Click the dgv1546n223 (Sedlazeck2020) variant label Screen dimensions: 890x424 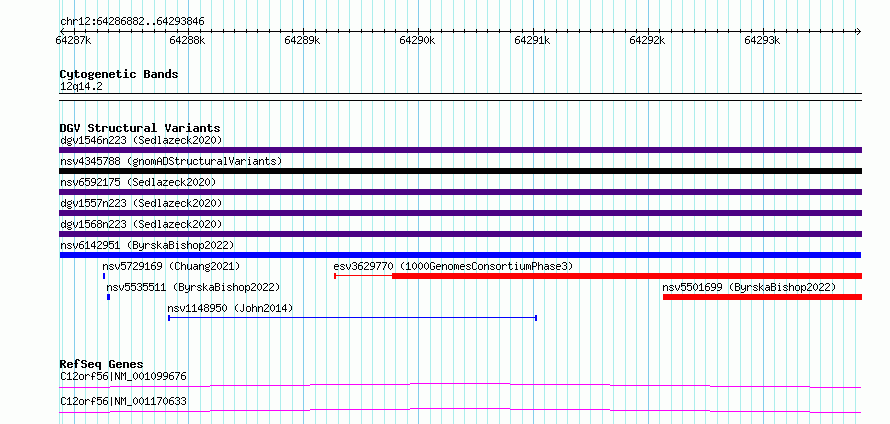[x=141, y=140]
